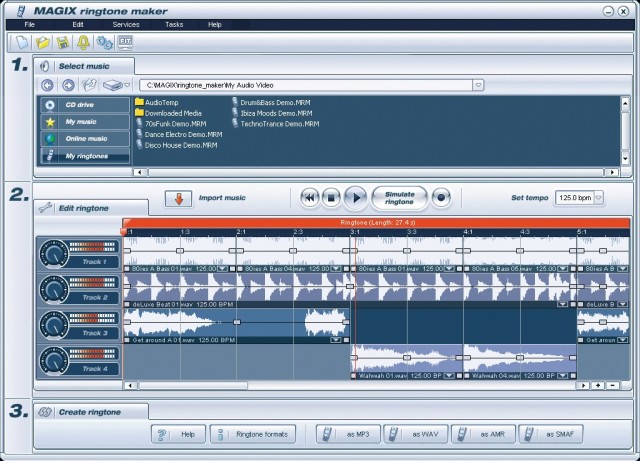Screen dimensions: 640x461
Task: Play the ringtone
Action: pos(356,198)
